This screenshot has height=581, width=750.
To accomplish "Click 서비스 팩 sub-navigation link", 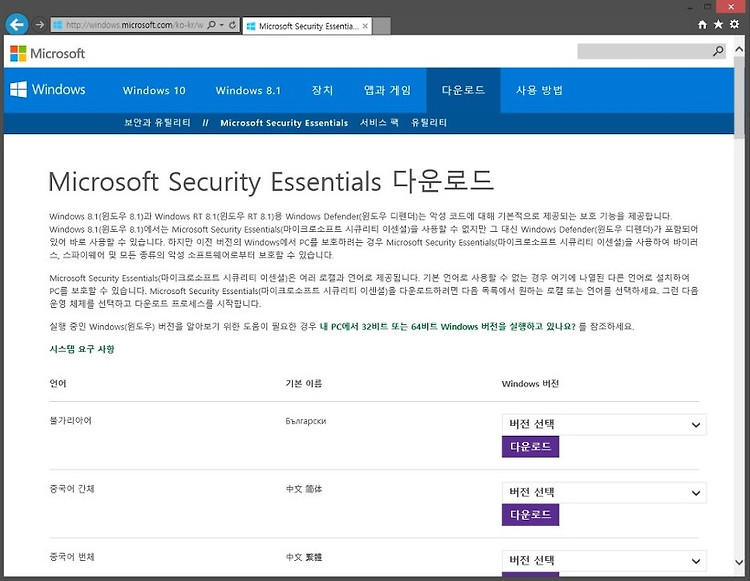I will [x=379, y=123].
